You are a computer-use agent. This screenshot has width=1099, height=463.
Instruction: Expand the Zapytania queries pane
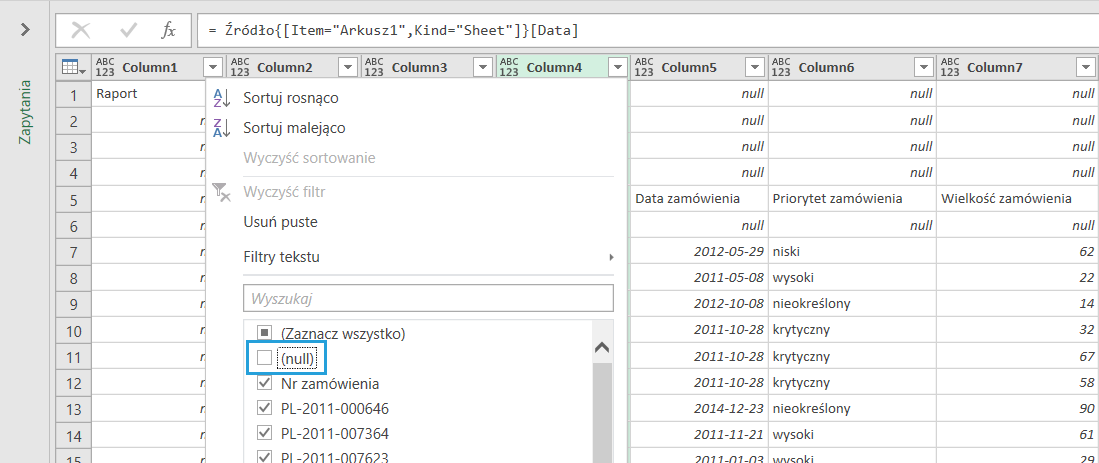pos(25,30)
